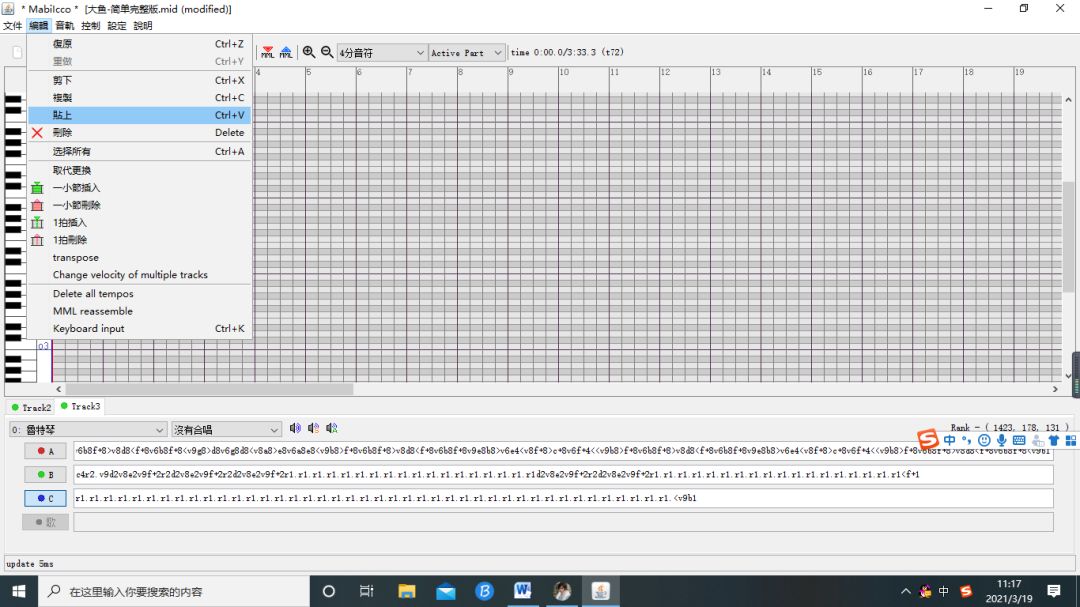Select melody part A toggle button
This screenshot has width=1080, height=607.
tap(45, 451)
